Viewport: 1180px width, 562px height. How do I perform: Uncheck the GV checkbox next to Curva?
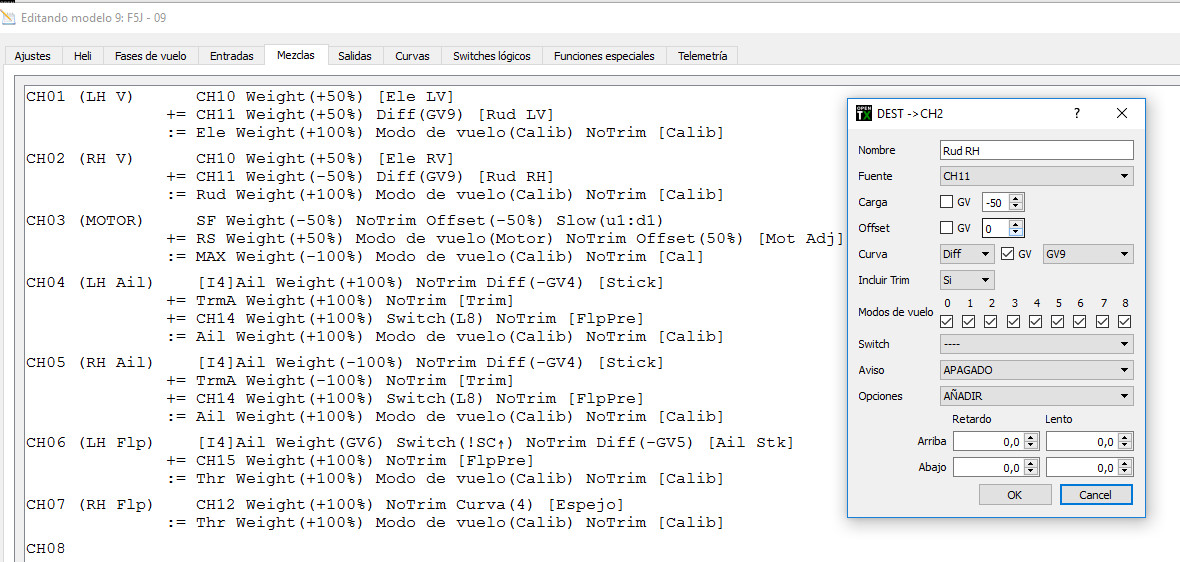click(1008, 254)
